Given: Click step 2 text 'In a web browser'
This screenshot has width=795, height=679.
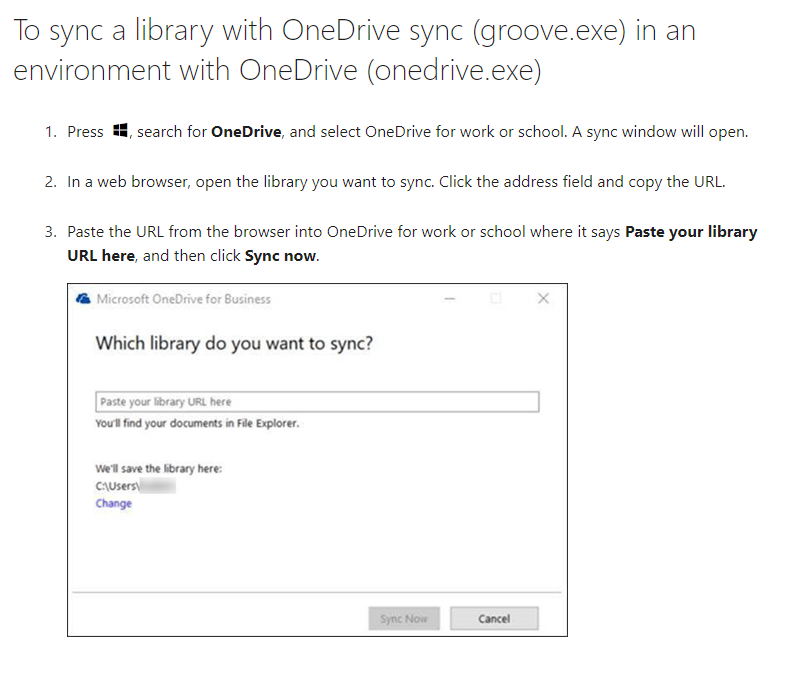Looking at the screenshot, I should point(129,182).
